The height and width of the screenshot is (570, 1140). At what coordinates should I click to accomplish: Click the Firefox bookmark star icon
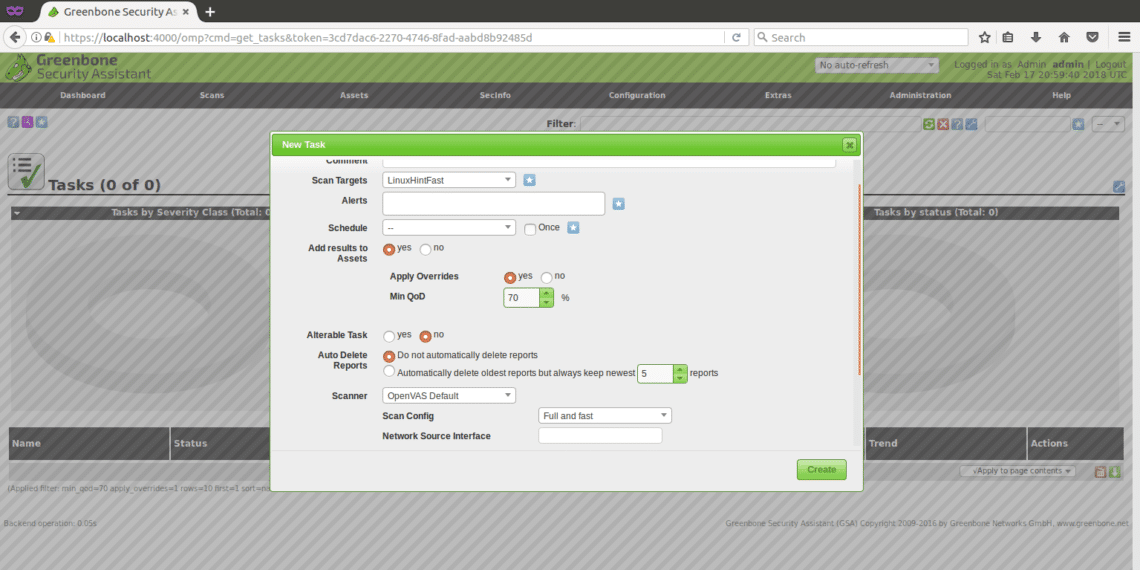click(984, 37)
